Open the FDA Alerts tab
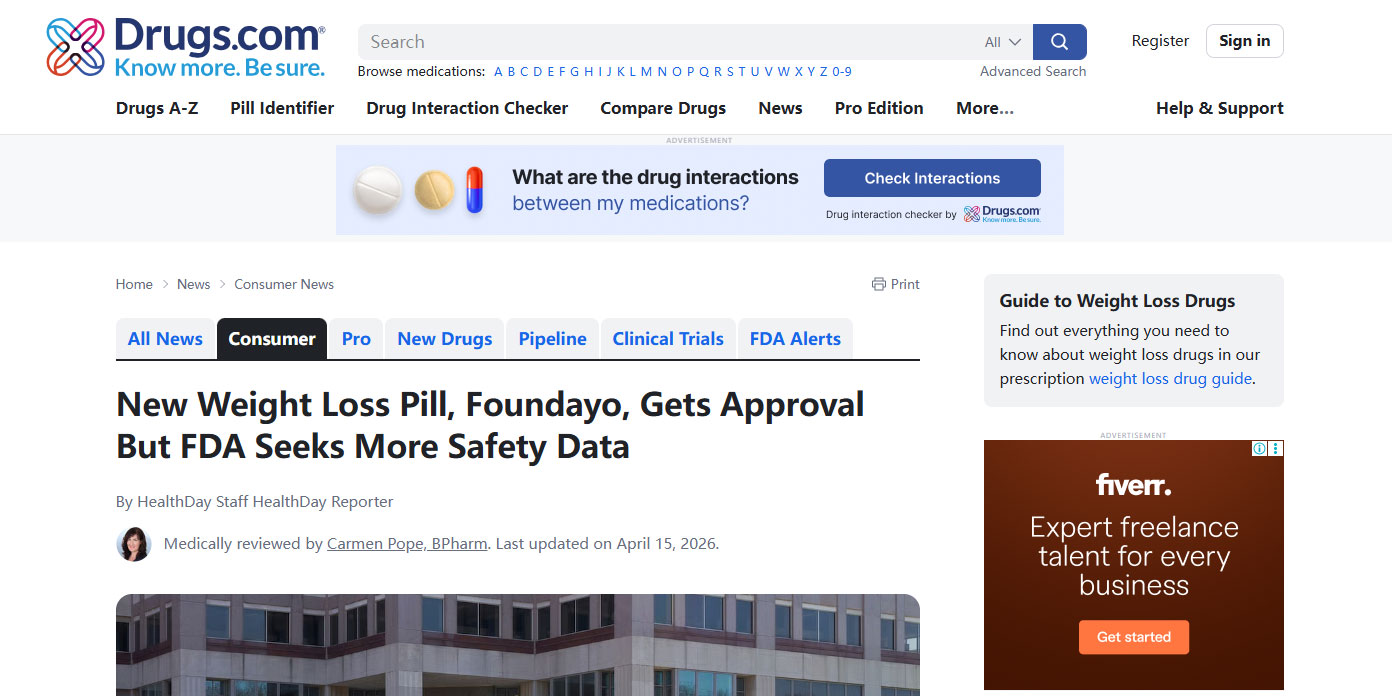1392x696 pixels. [795, 339]
